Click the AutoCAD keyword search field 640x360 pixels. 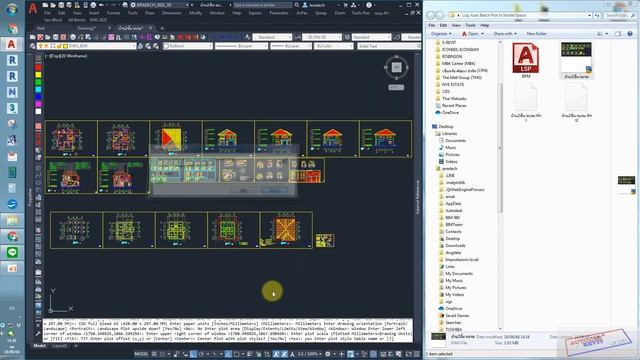tap(263, 5)
